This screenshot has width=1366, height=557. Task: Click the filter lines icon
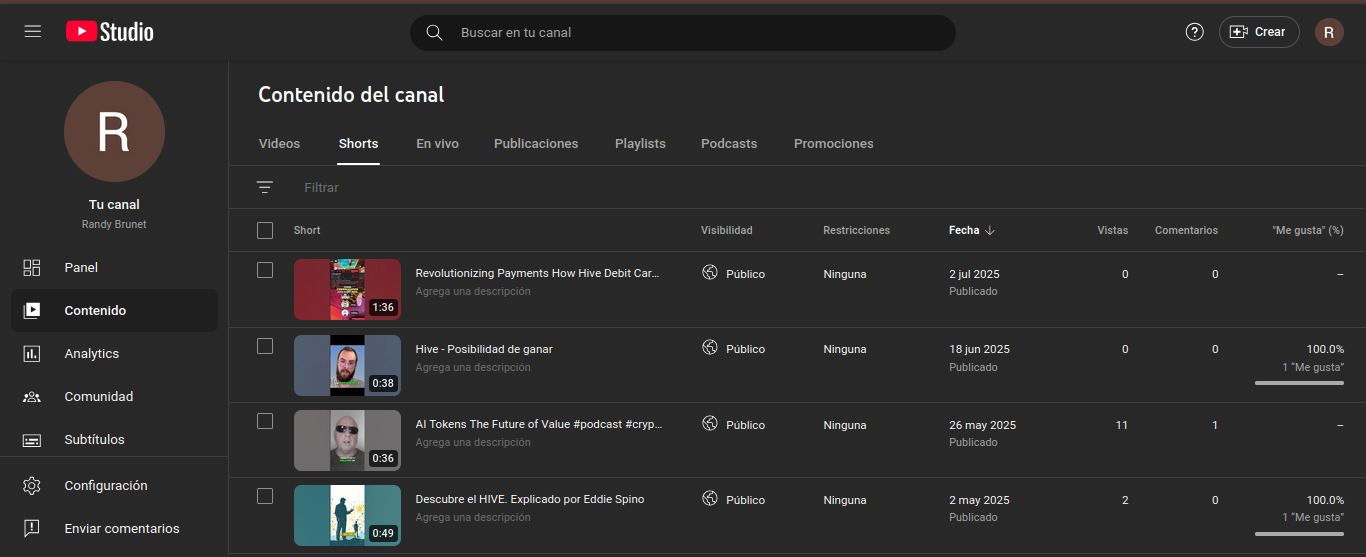(264, 187)
